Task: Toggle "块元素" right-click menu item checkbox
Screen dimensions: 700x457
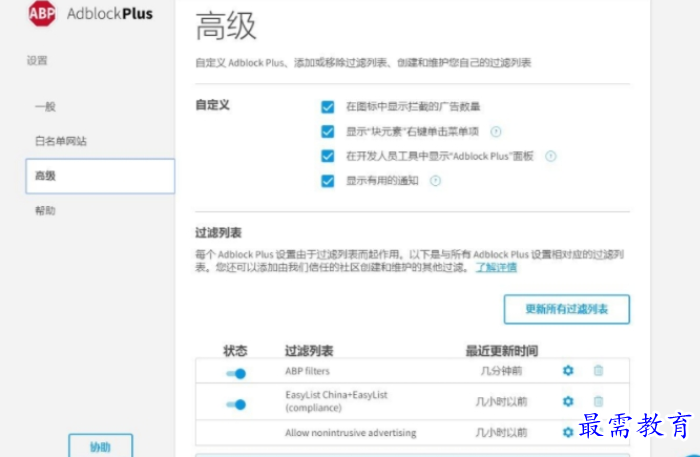Action: point(327,131)
